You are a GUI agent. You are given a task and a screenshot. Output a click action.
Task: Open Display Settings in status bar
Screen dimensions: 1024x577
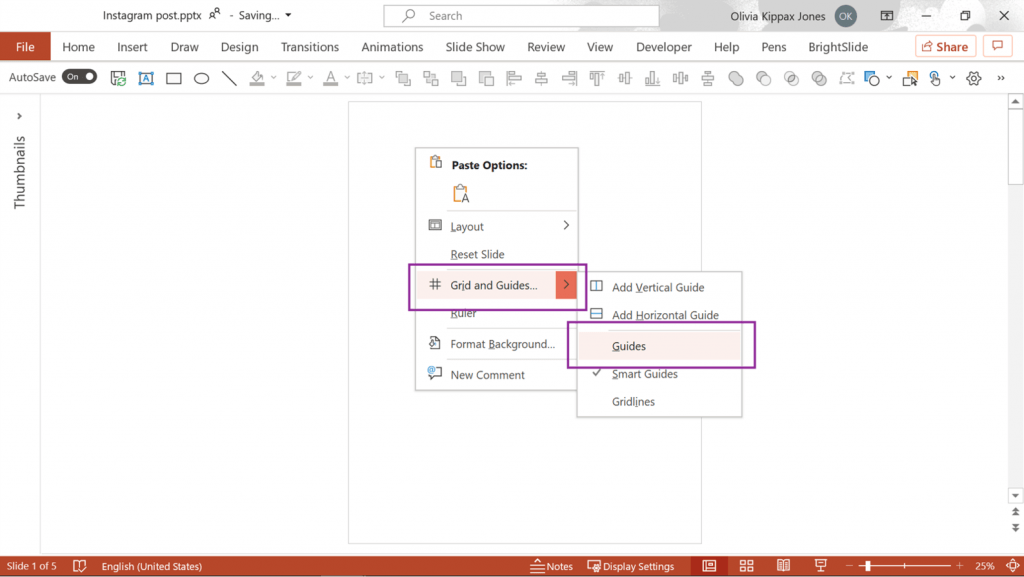click(x=630, y=566)
